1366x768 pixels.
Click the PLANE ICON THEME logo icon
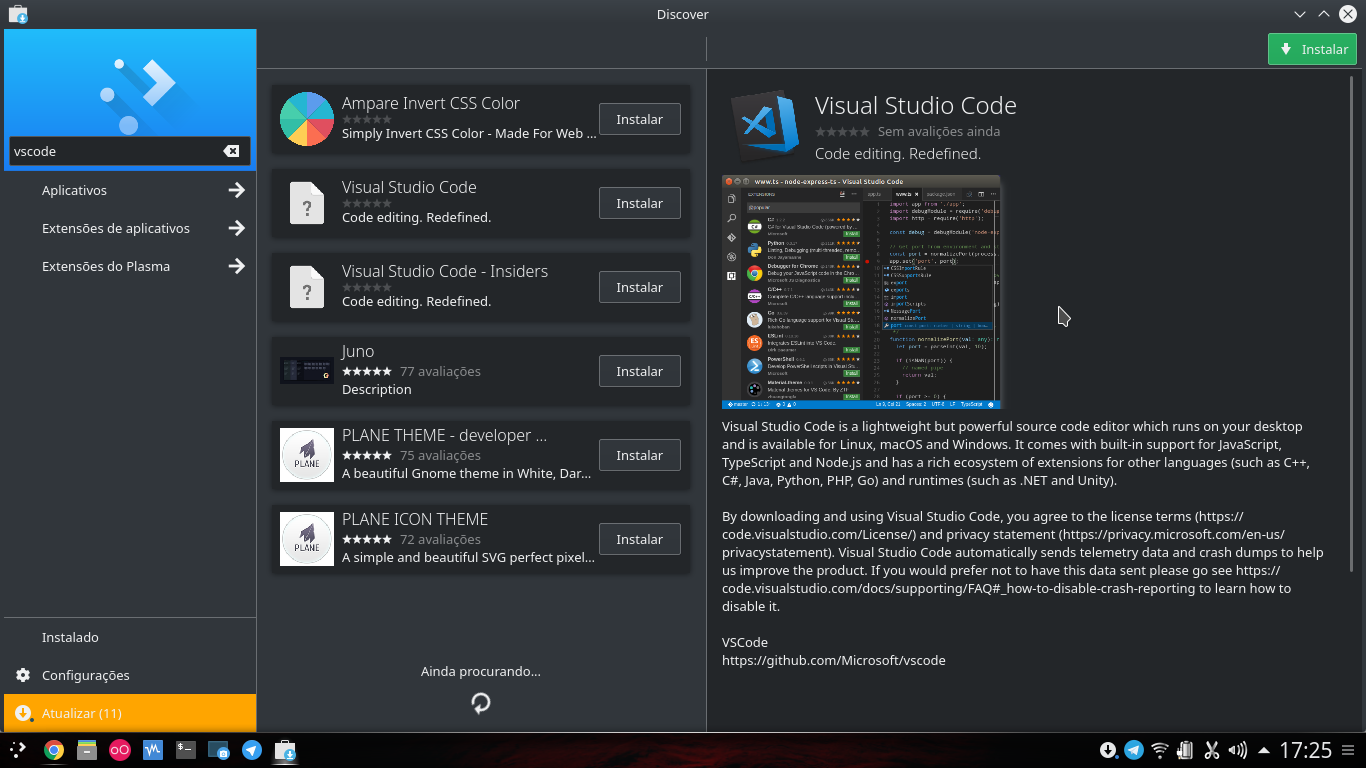pos(307,539)
